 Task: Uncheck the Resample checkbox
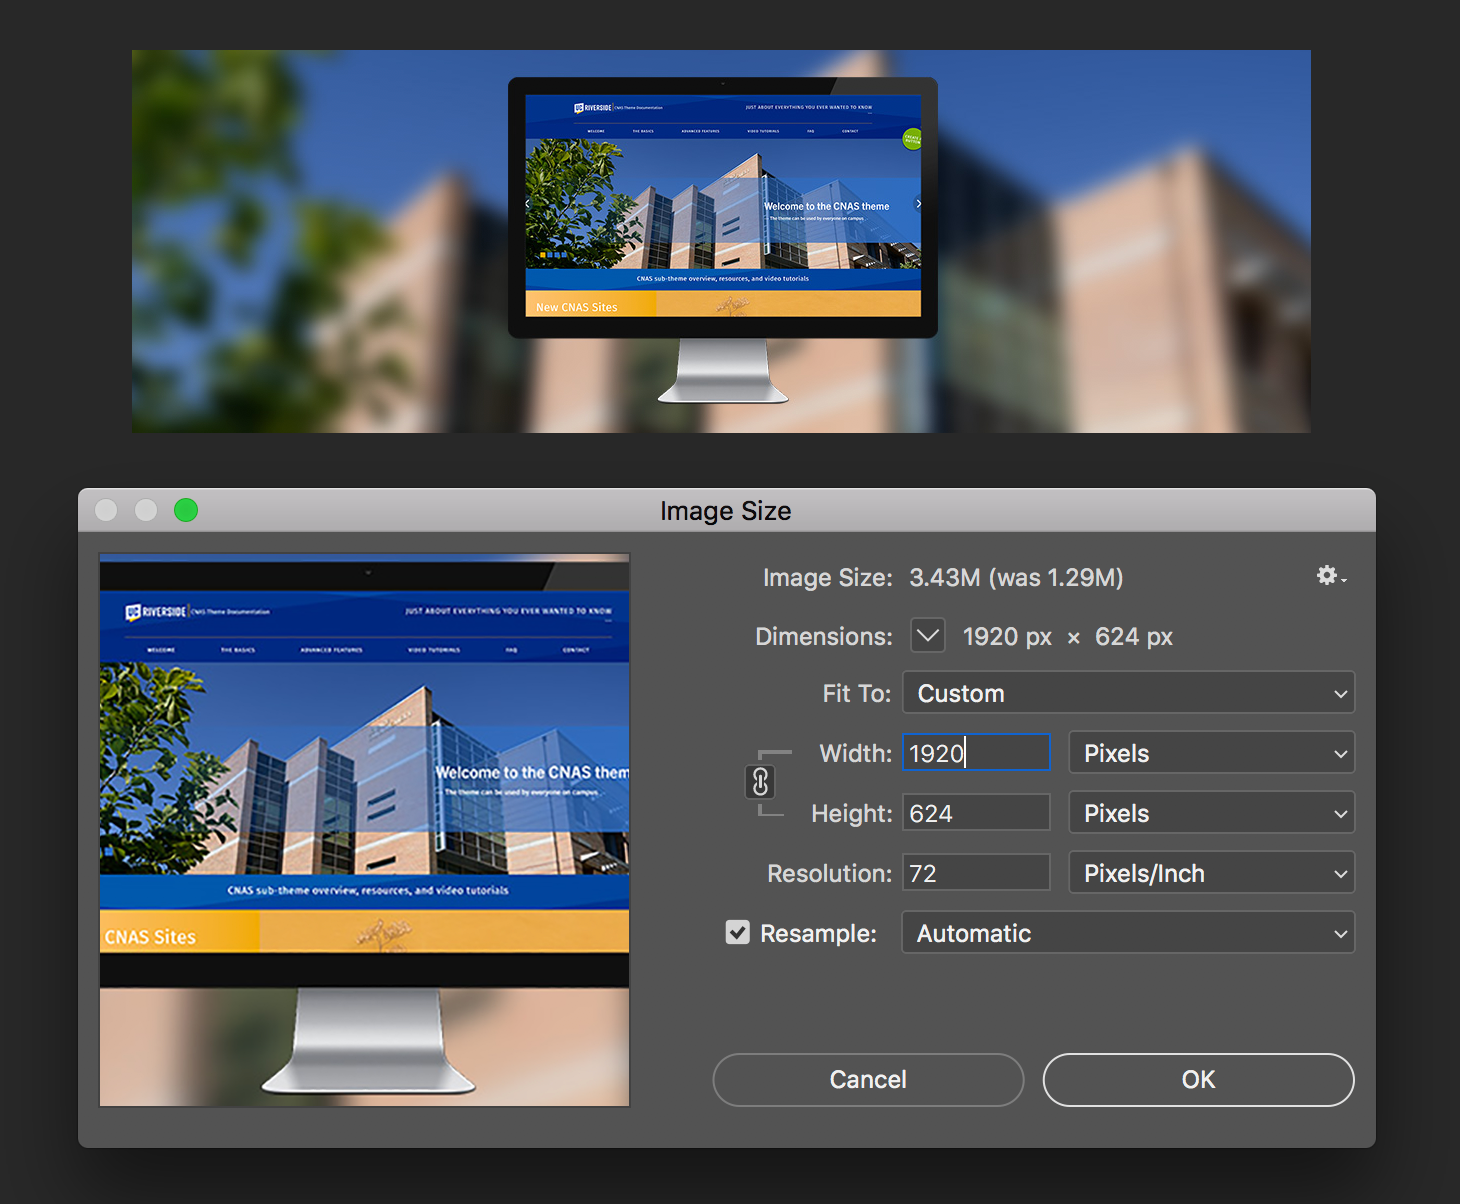(x=738, y=933)
